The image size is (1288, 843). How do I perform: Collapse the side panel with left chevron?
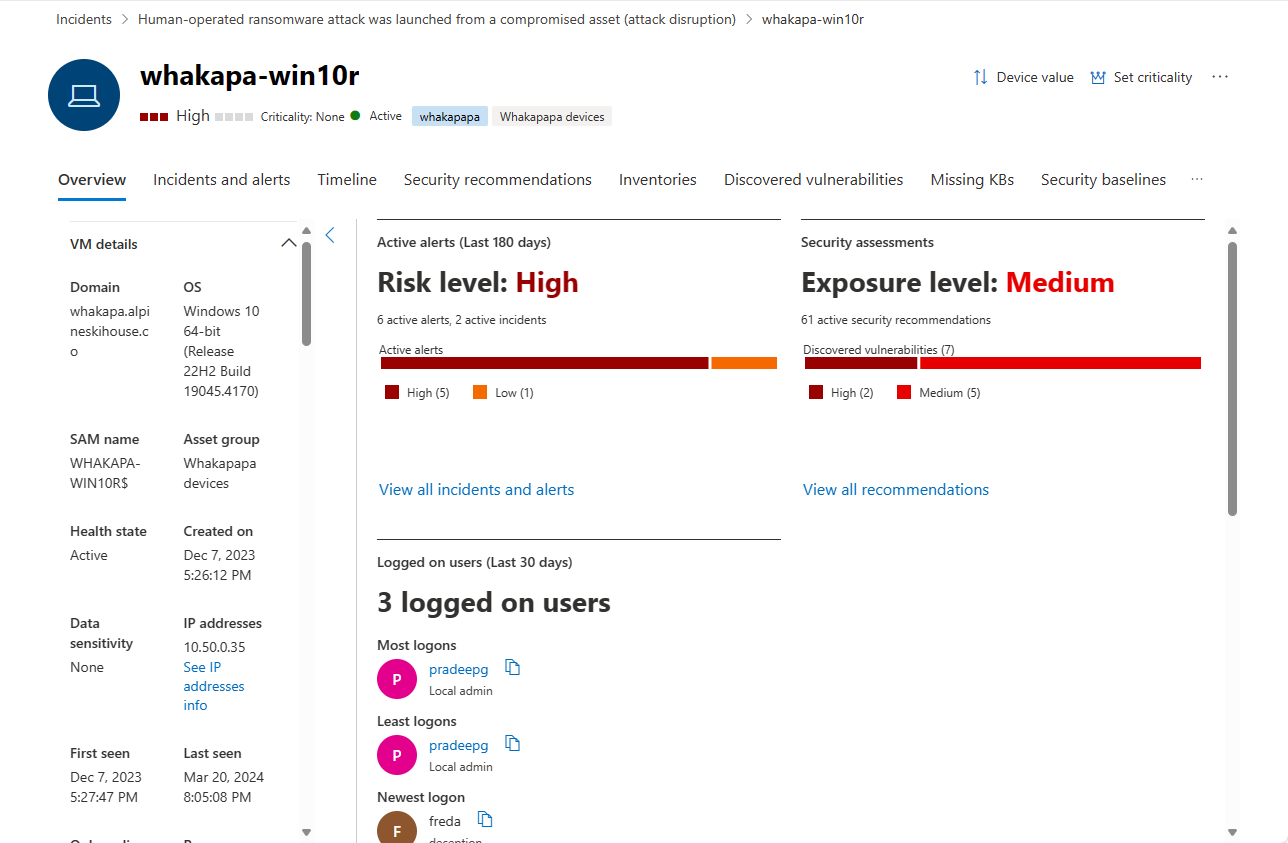(x=330, y=235)
